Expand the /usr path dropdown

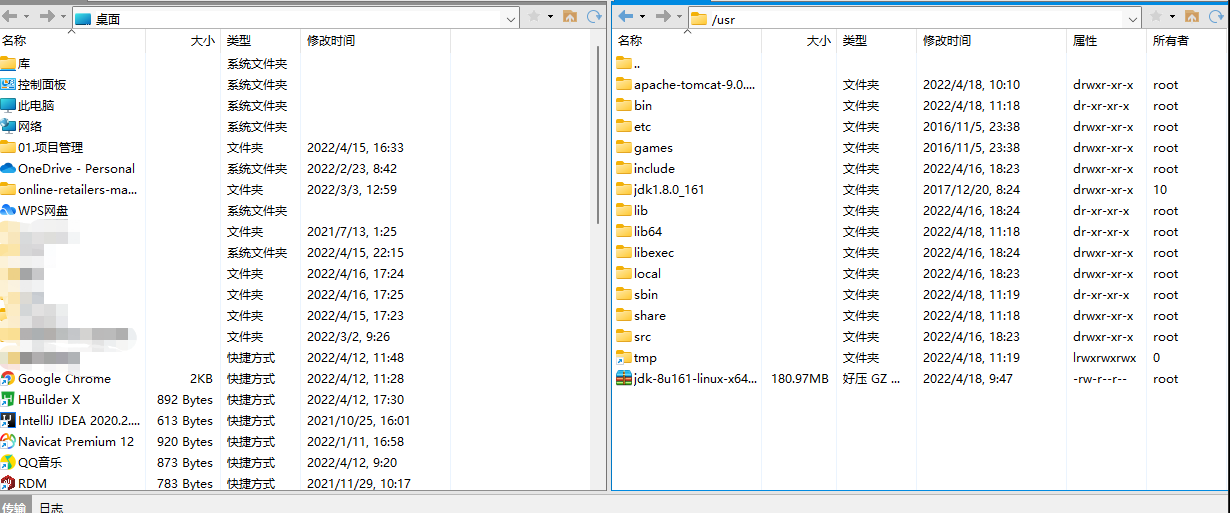[1133, 18]
